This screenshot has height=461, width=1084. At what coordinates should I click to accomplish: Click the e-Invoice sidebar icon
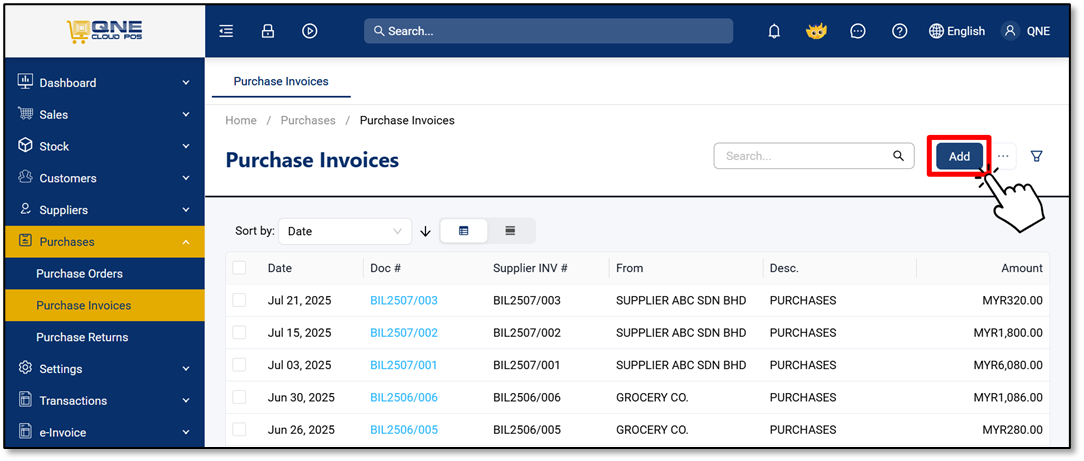pyautogui.click(x=25, y=431)
